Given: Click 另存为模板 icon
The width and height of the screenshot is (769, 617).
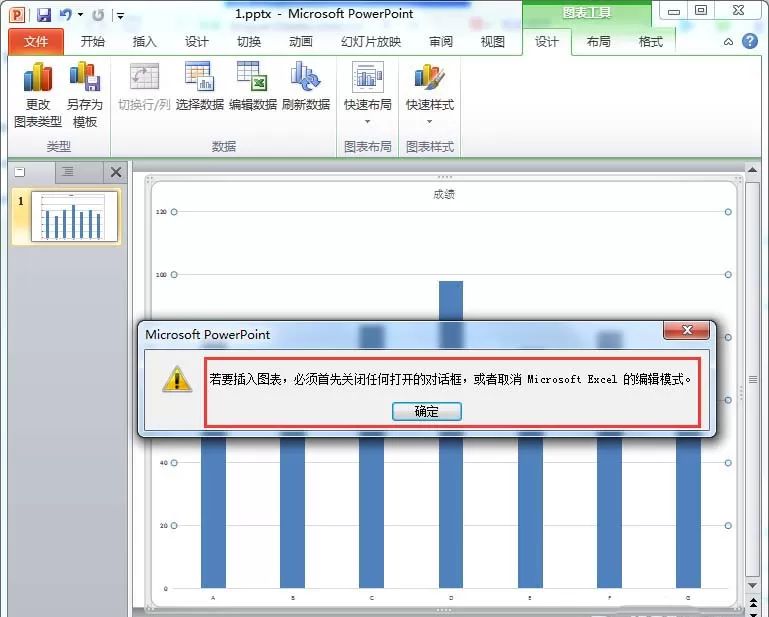Looking at the screenshot, I should pyautogui.click(x=85, y=77).
